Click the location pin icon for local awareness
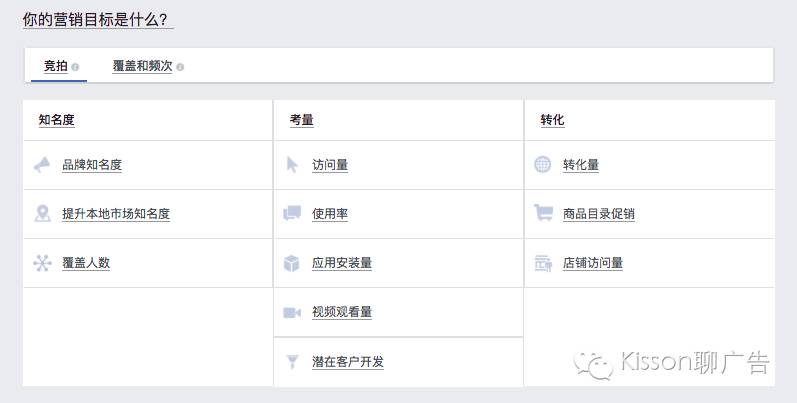The height and width of the screenshot is (403, 797). [x=42, y=213]
